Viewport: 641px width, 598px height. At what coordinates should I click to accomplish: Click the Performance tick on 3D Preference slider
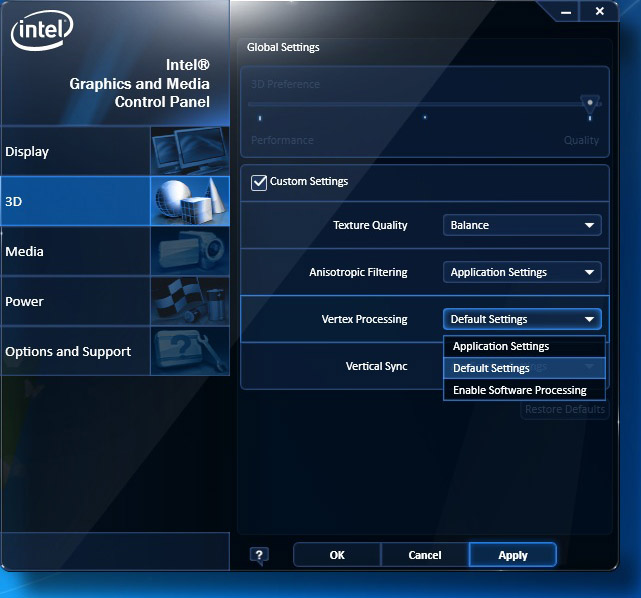click(x=260, y=119)
